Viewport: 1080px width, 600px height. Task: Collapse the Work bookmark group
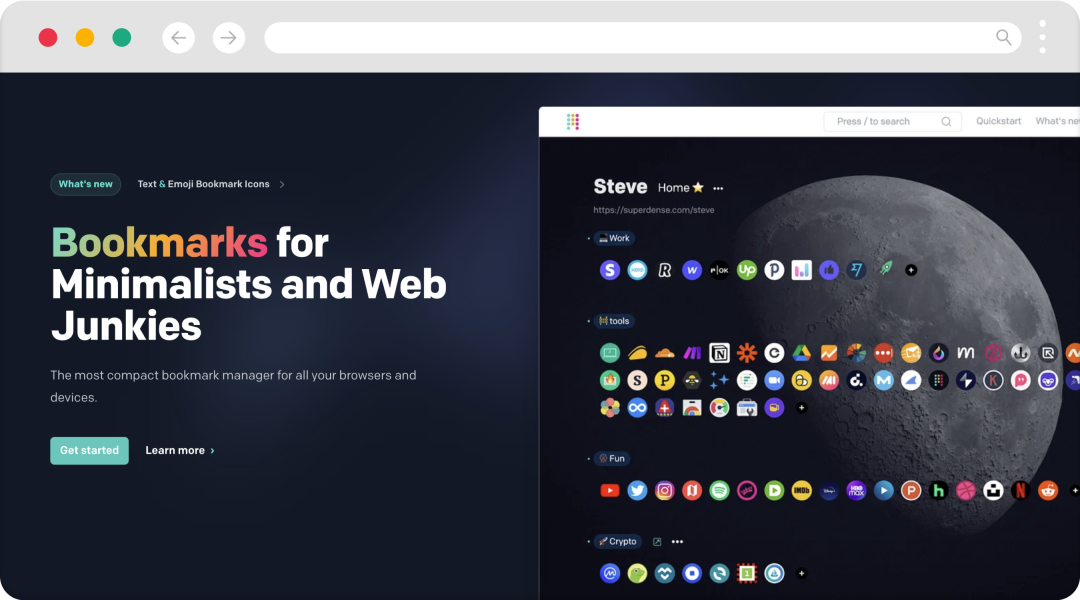click(588, 238)
